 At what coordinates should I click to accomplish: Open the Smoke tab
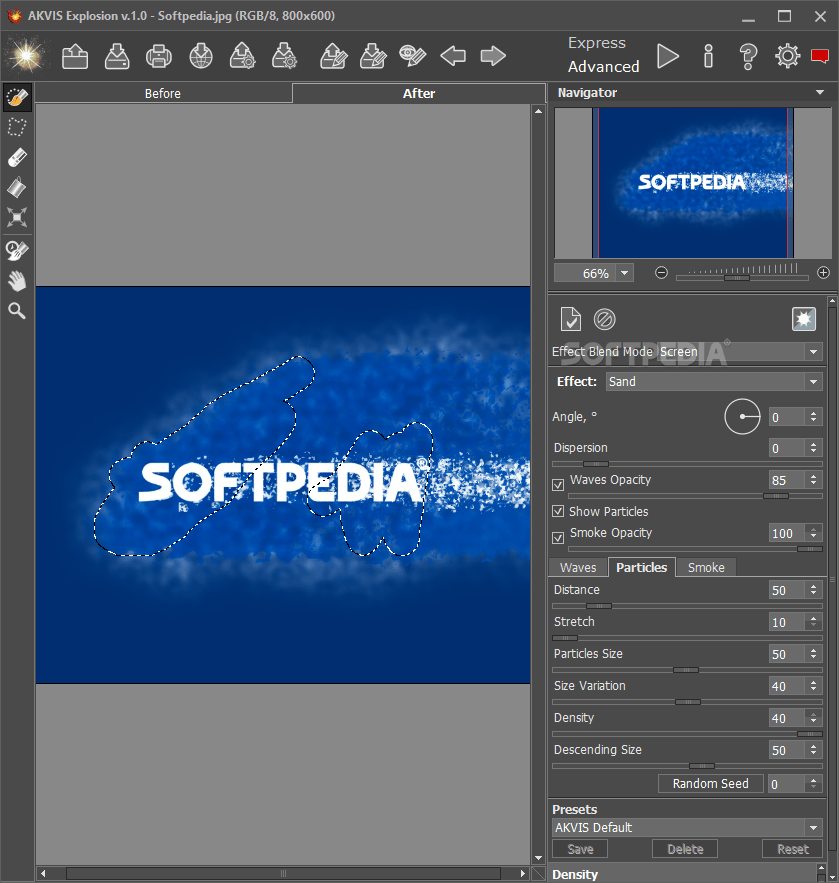tap(706, 567)
